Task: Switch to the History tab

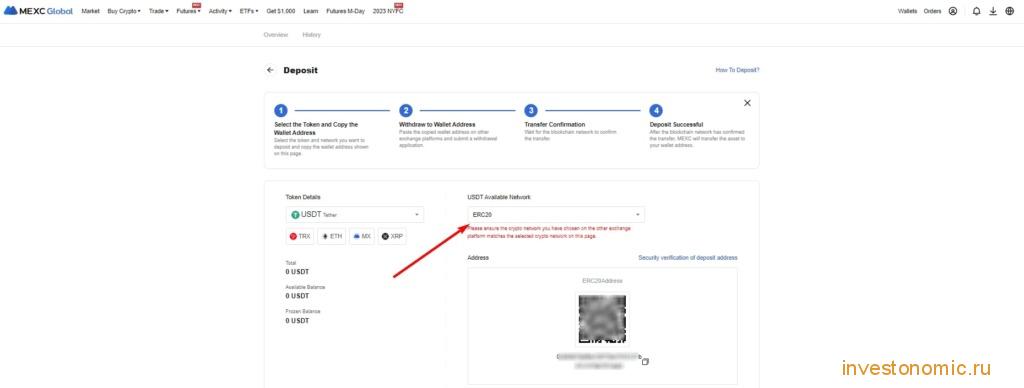Action: (x=312, y=35)
